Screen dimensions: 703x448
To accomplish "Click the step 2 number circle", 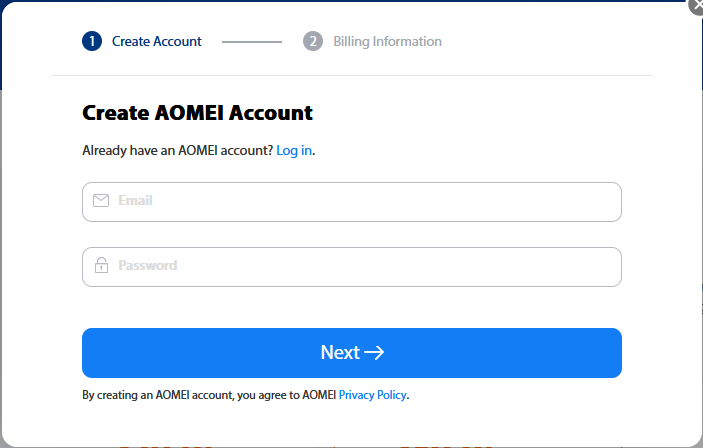I will pos(313,42).
